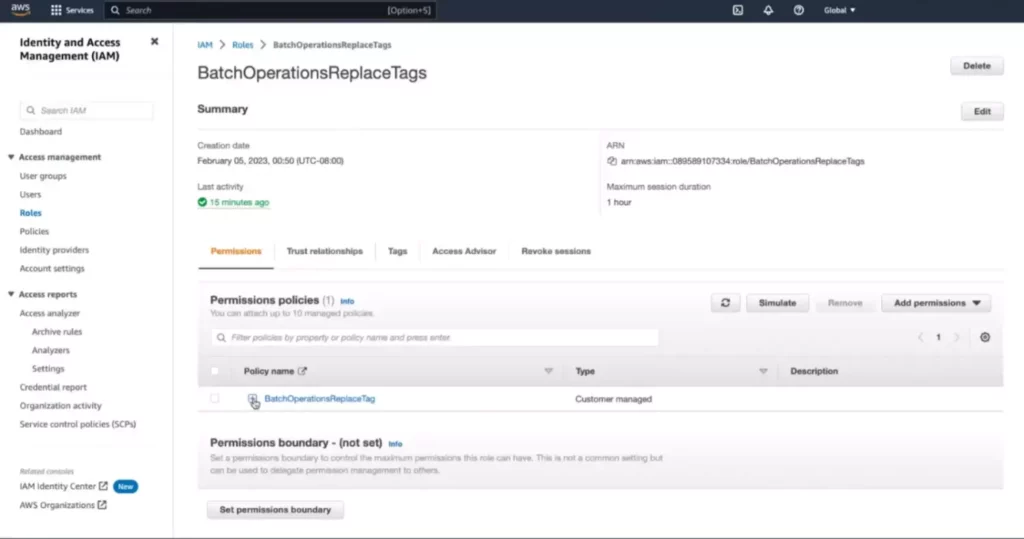This screenshot has height=539, width=1024.
Task: Click the green last-activity check icon
Action: (x=202, y=203)
